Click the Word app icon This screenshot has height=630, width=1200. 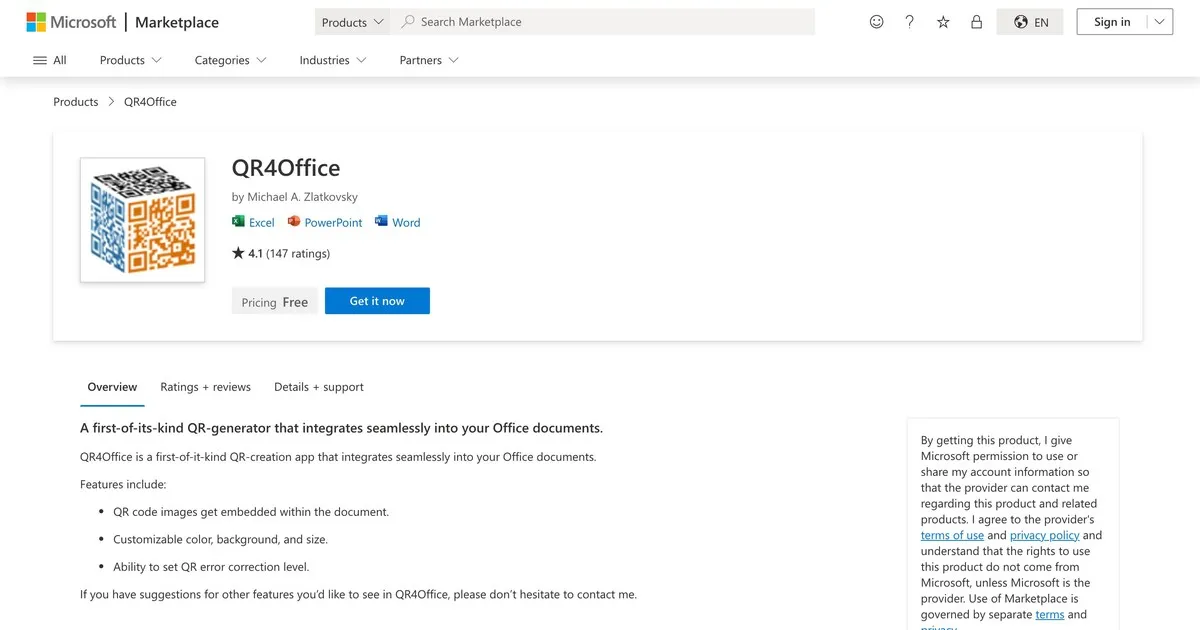click(x=380, y=221)
